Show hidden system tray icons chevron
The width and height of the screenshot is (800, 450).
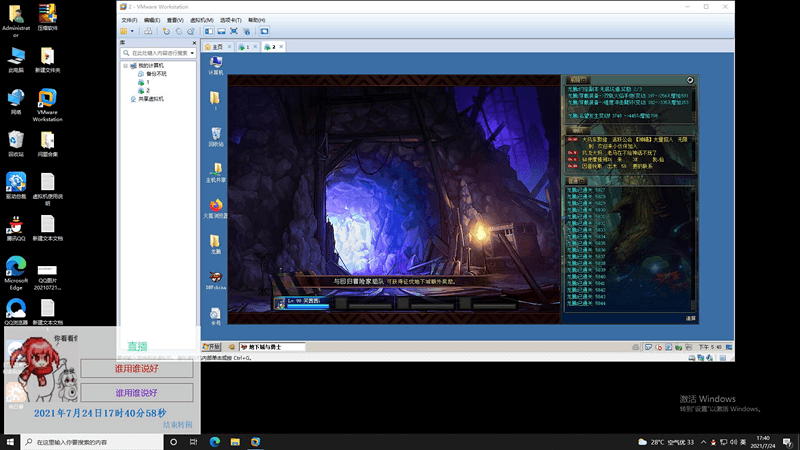pyautogui.click(x=704, y=442)
